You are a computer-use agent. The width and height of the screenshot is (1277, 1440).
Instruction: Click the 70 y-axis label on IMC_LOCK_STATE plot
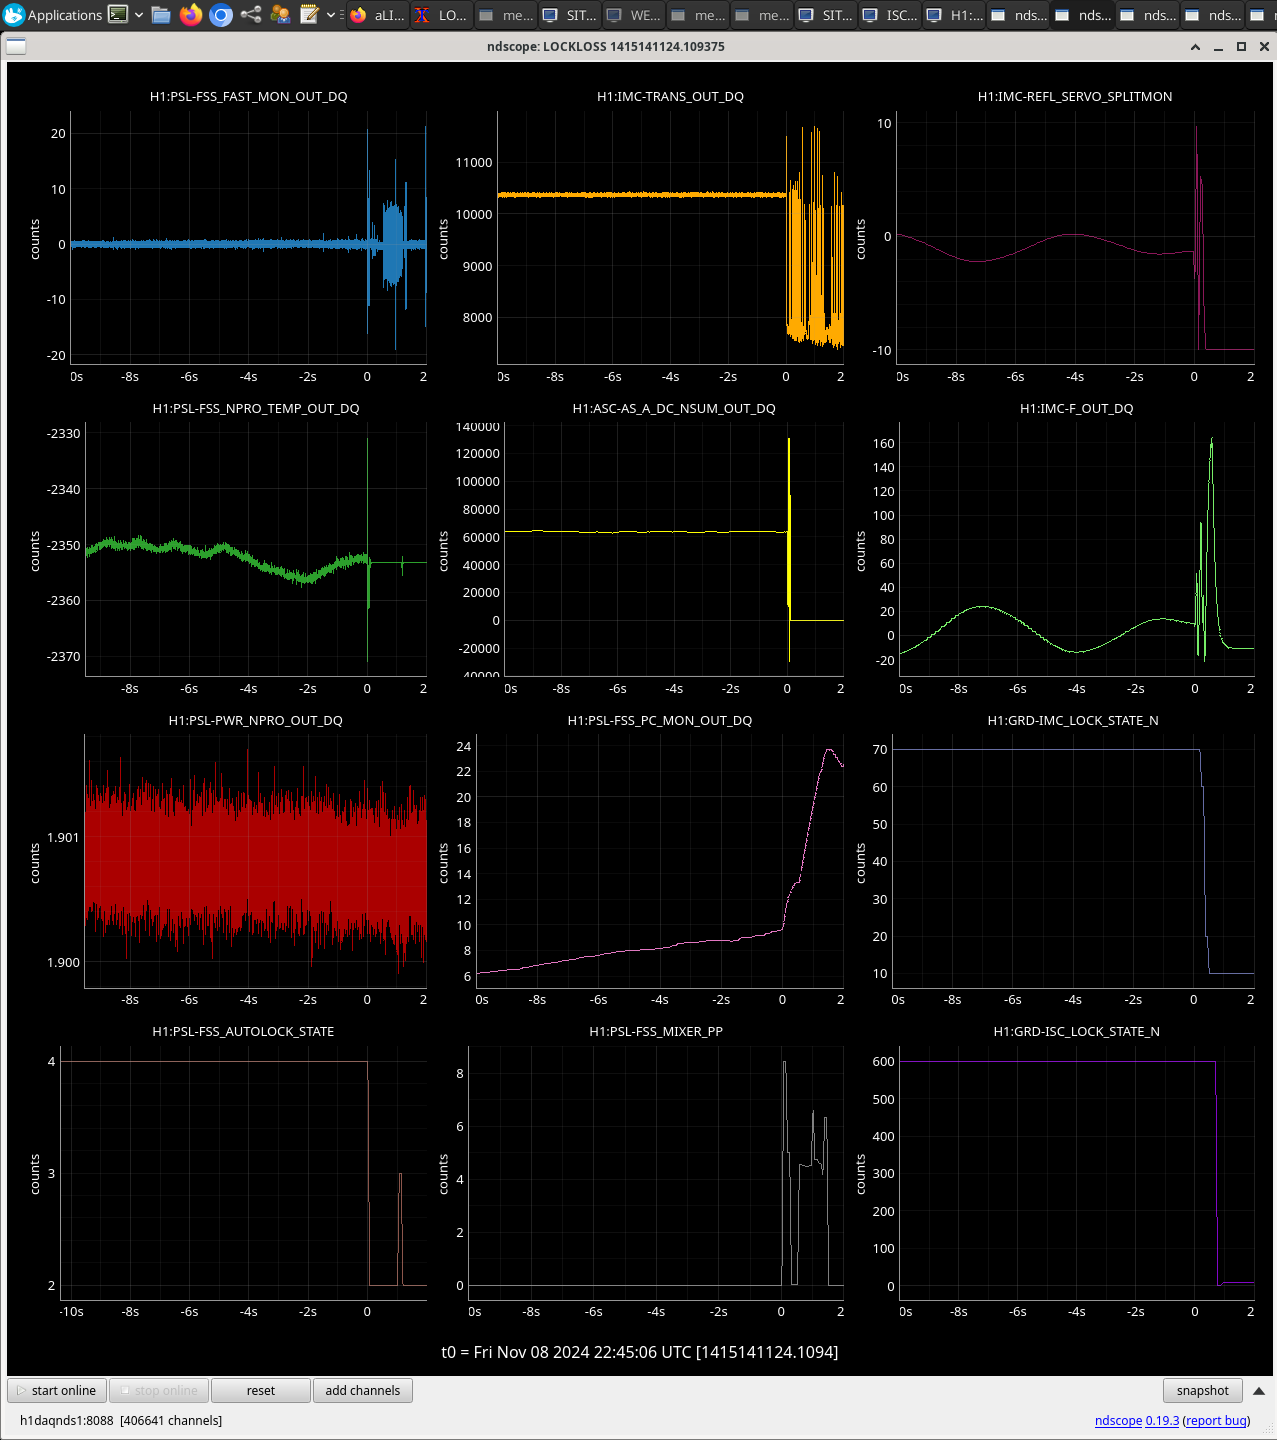coord(880,750)
